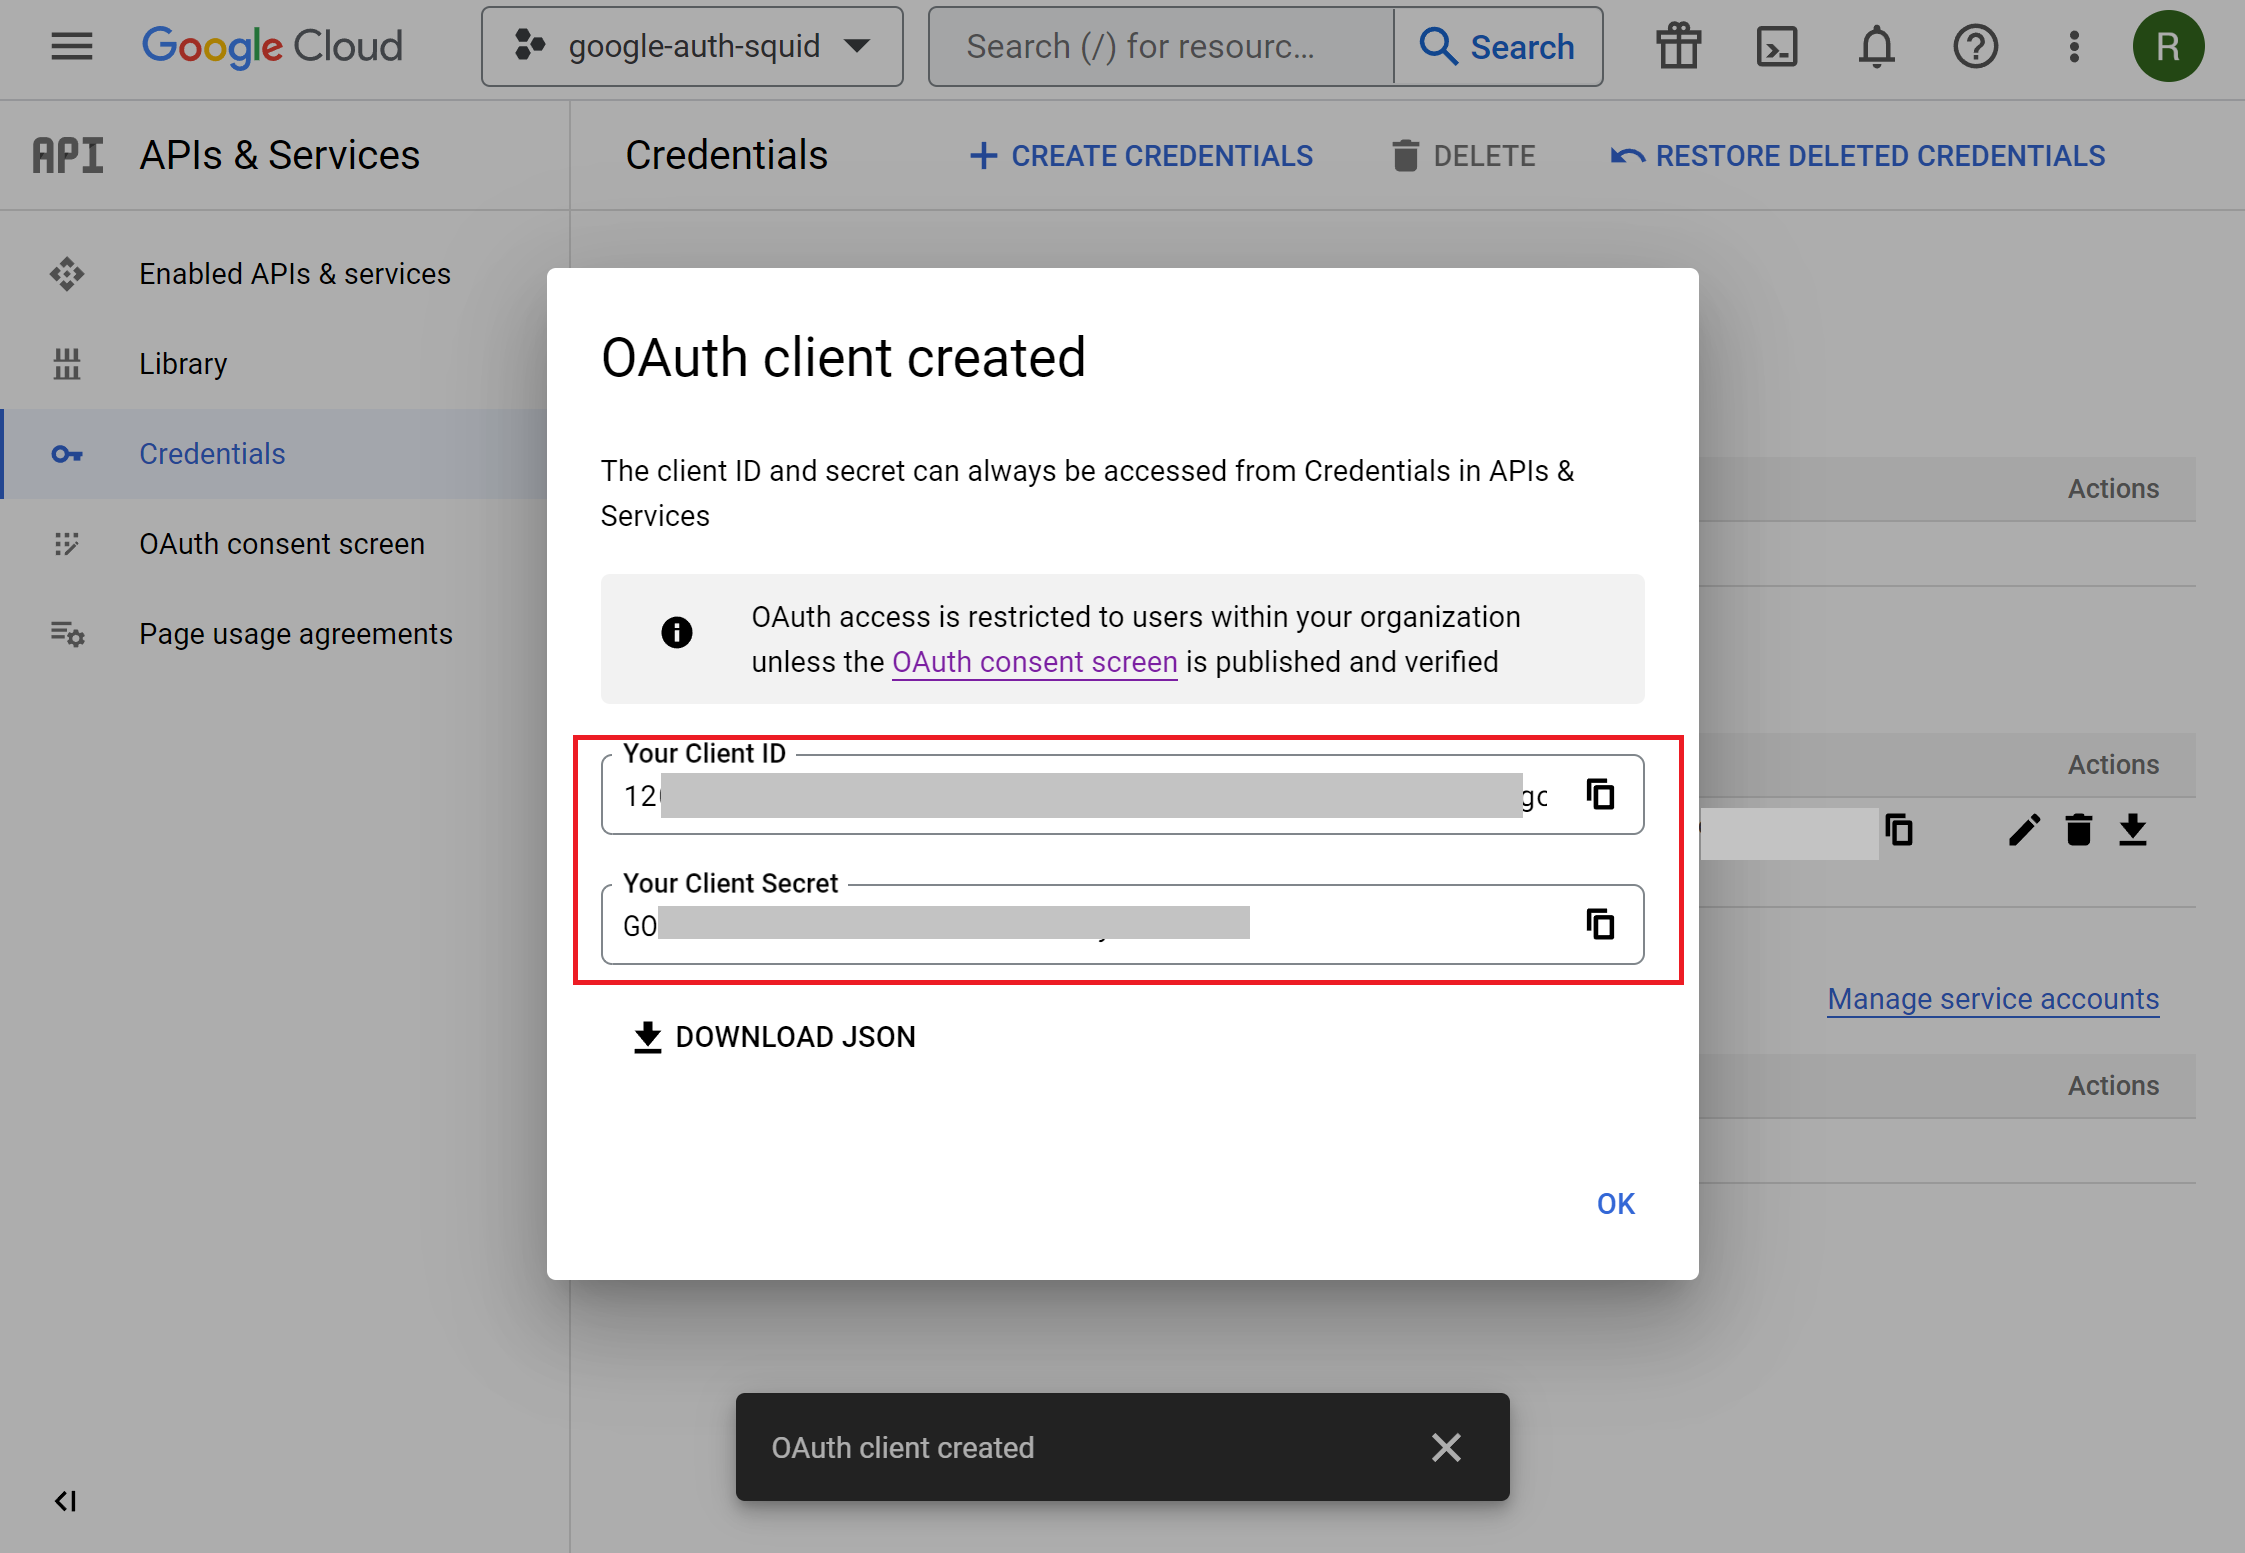This screenshot has height=1553, width=2245.
Task: Download the OAuth client from table row
Action: (2133, 830)
